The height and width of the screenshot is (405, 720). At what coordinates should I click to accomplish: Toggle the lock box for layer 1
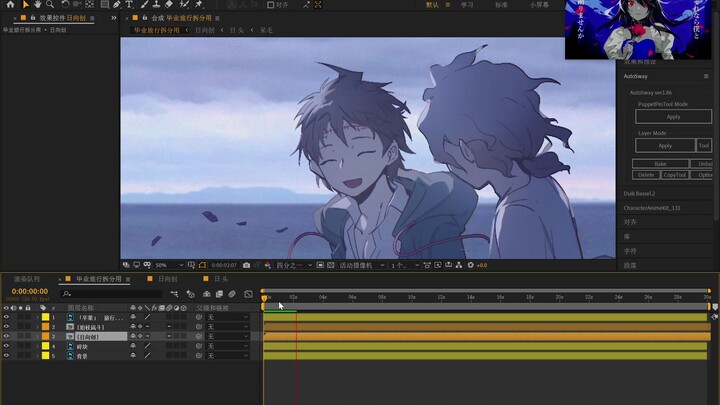coord(28,317)
